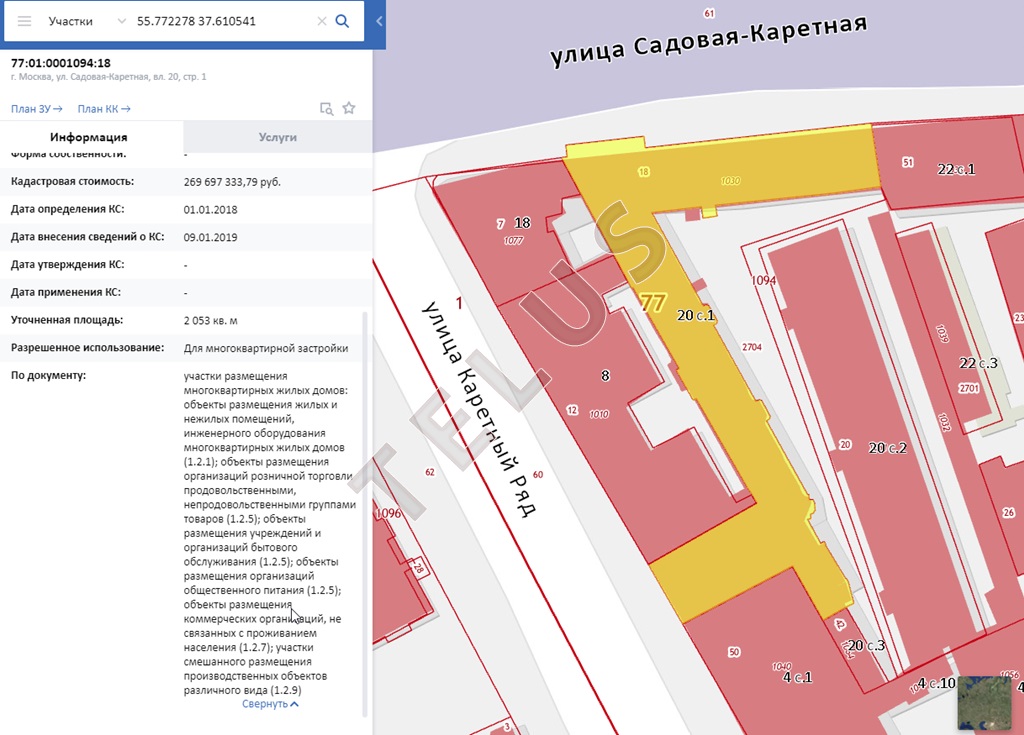Screen dimensions: 1024x735
Task: Collapse the side panel with arrow button
Action: (379, 22)
